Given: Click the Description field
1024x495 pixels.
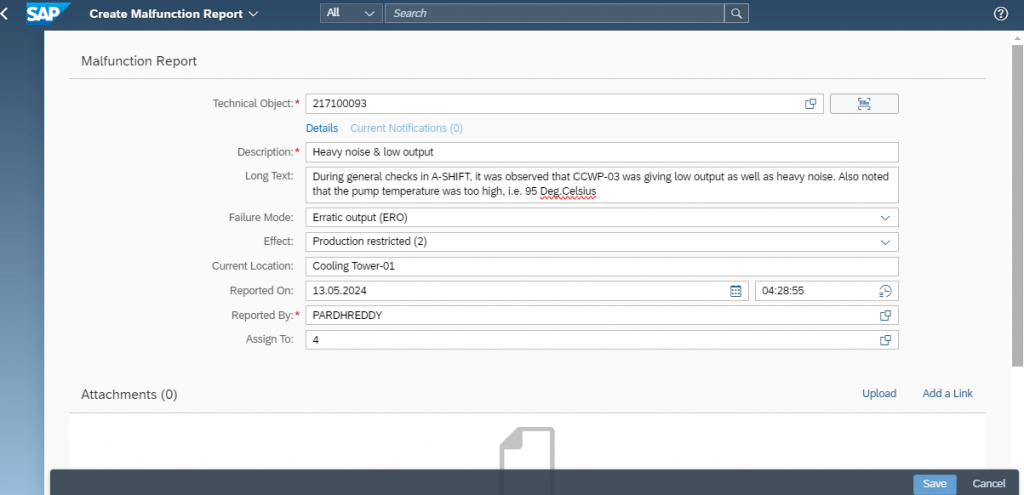Looking at the screenshot, I should tap(601, 152).
